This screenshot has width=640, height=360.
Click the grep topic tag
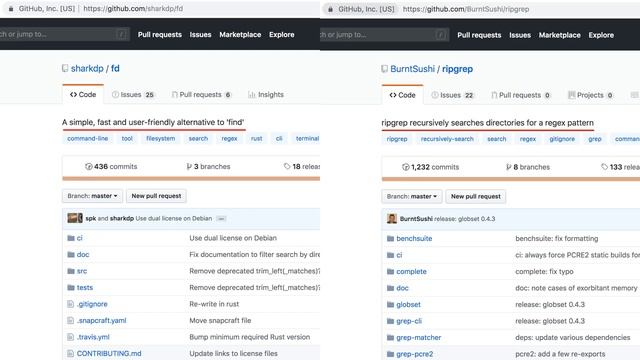595,139
